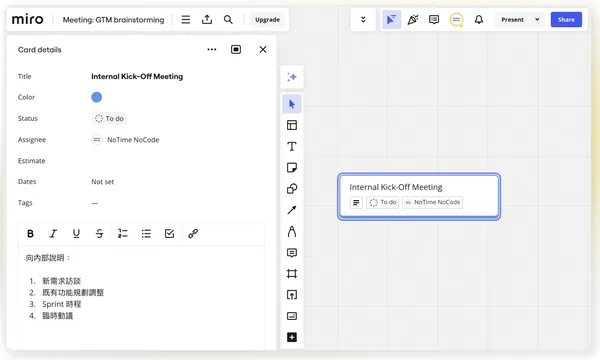Viewport: 600px width, 360px height.
Task: Toggle underline formatting
Action: pos(76,233)
